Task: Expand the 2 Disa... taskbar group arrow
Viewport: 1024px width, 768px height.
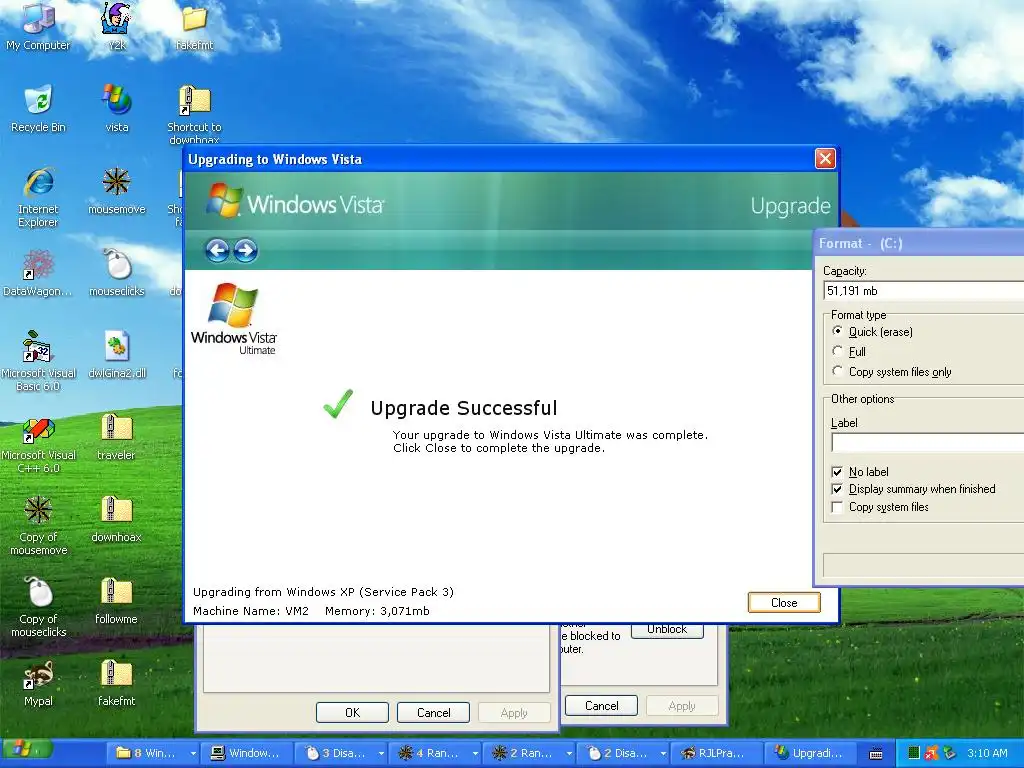Action: (664, 753)
